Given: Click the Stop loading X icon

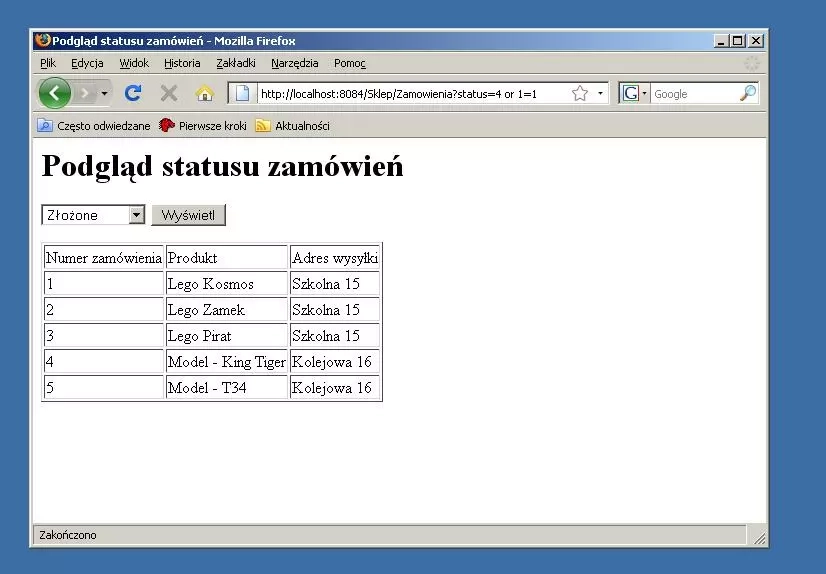Looking at the screenshot, I should pyautogui.click(x=169, y=94).
